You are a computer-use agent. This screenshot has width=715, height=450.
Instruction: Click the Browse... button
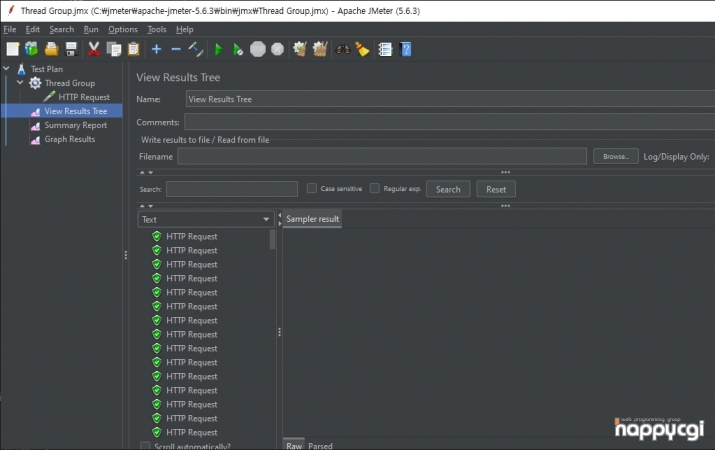(616, 156)
